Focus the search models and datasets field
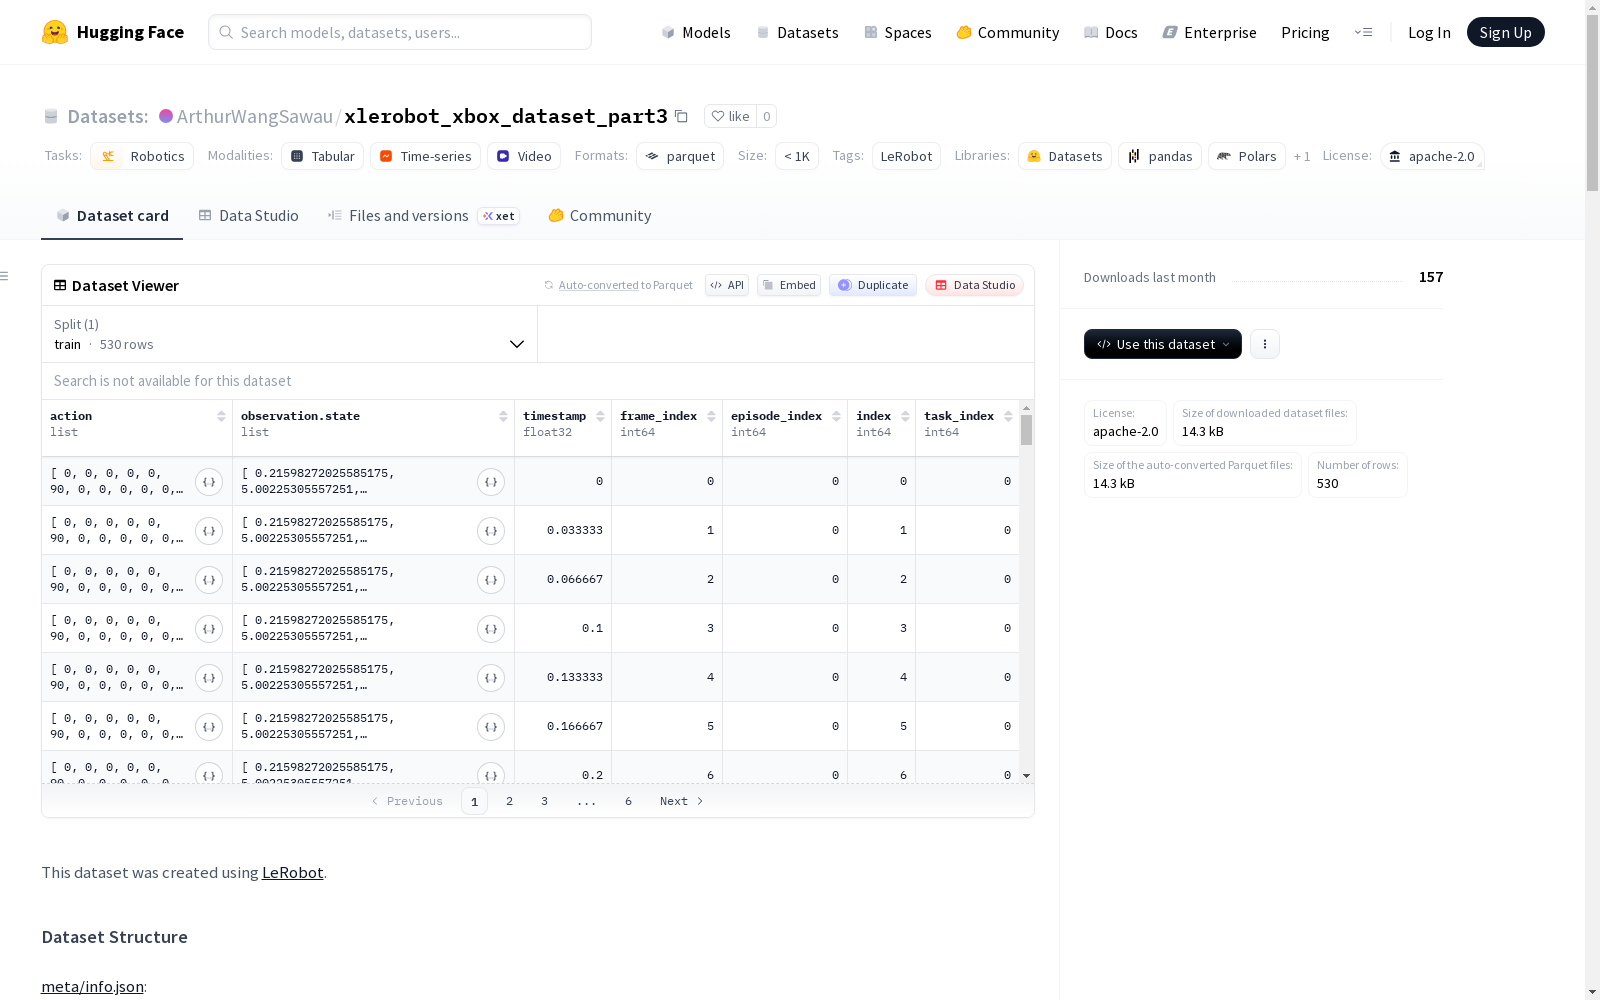 400,32
